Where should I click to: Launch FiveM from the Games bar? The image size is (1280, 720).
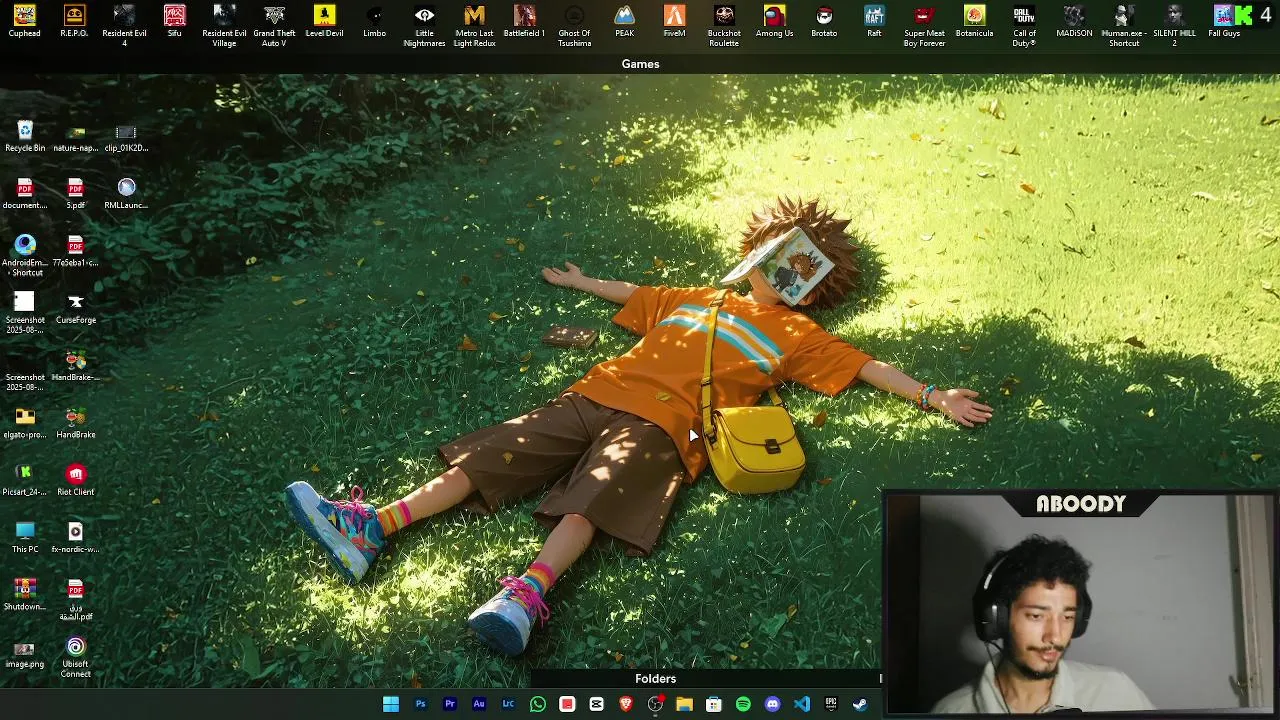coord(674,21)
